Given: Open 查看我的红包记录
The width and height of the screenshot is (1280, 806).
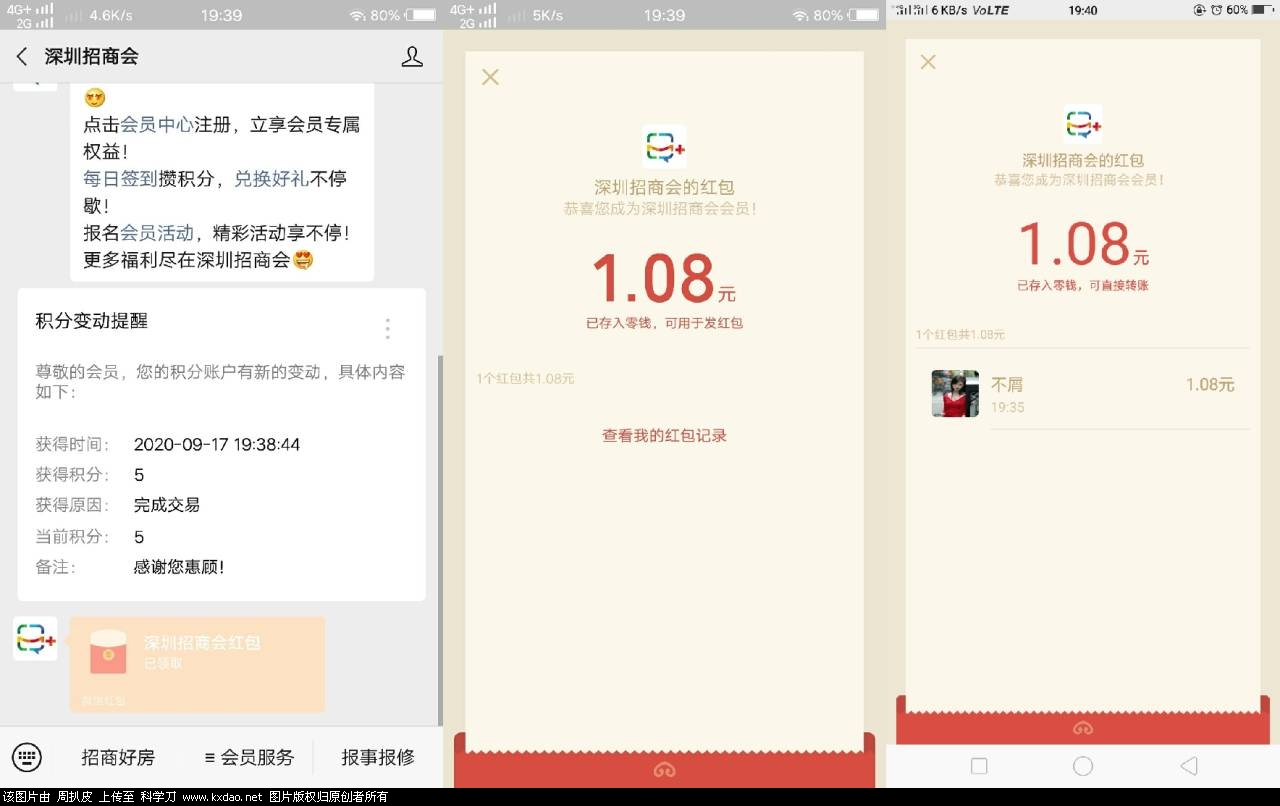Looking at the screenshot, I should [x=664, y=436].
